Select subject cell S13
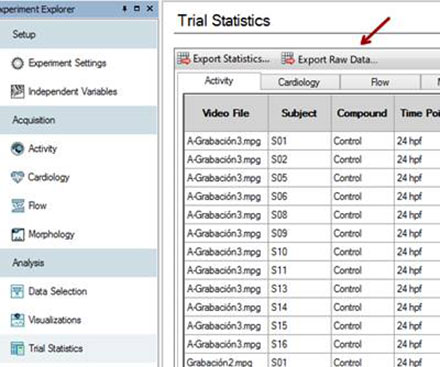 [299, 289]
